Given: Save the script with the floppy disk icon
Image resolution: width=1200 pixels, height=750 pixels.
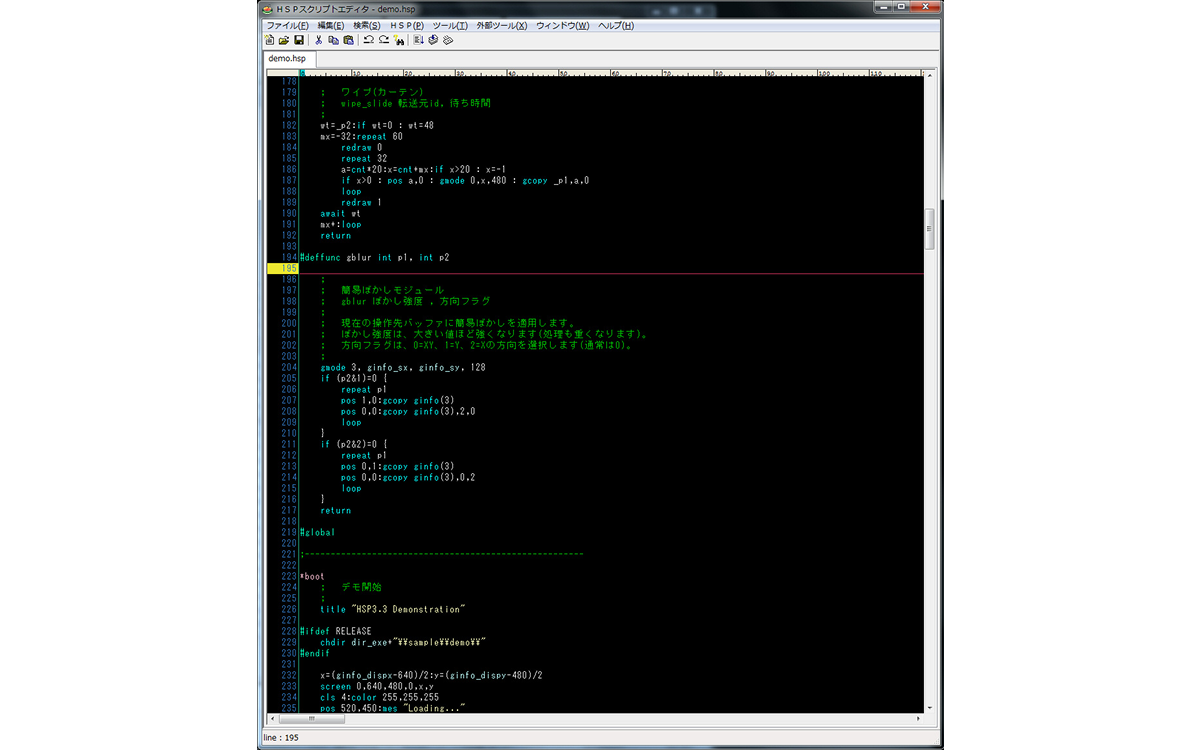Looking at the screenshot, I should coord(299,40).
